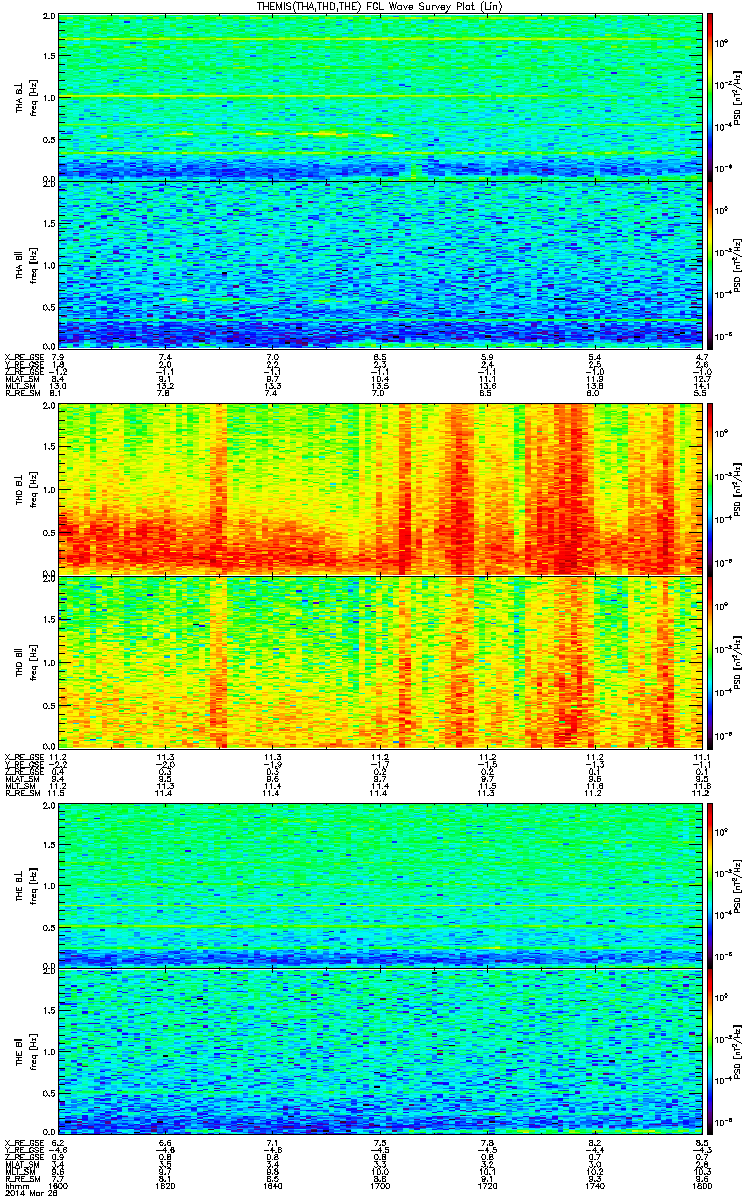Click the color bar beside THD BII panel

tap(711, 661)
